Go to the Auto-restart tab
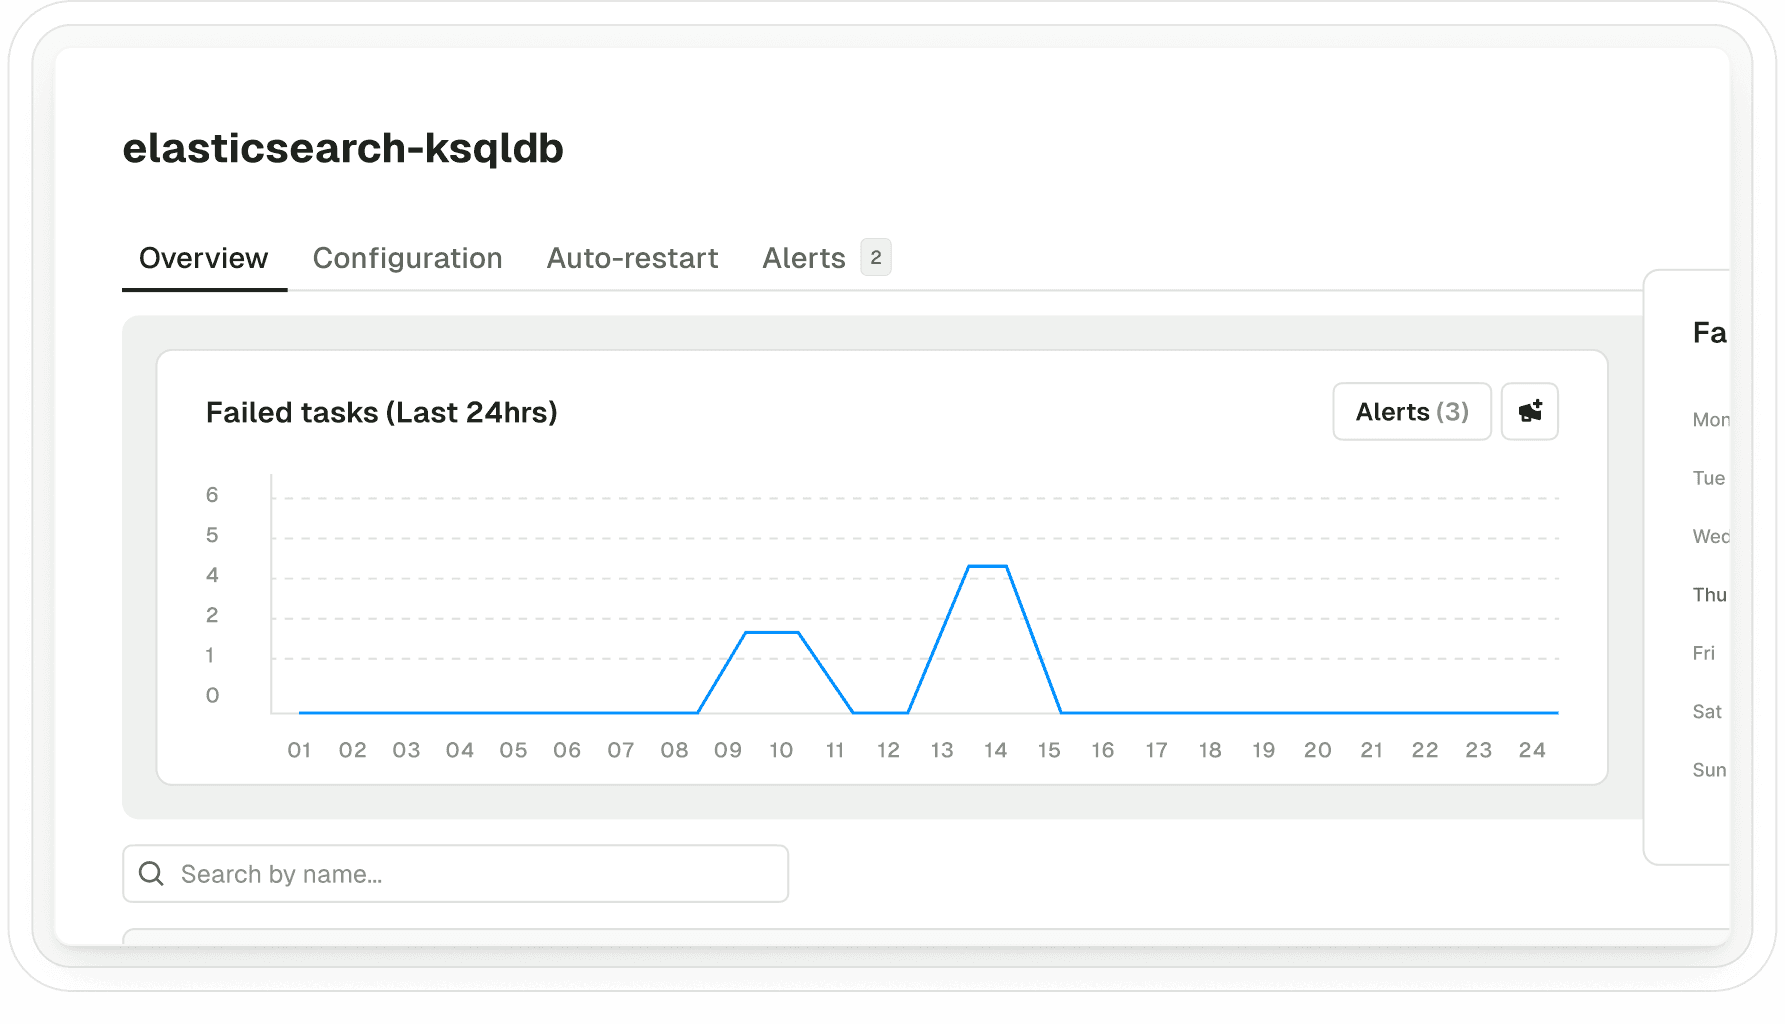Image resolution: width=1785 pixels, height=1024 pixels. pyautogui.click(x=632, y=258)
